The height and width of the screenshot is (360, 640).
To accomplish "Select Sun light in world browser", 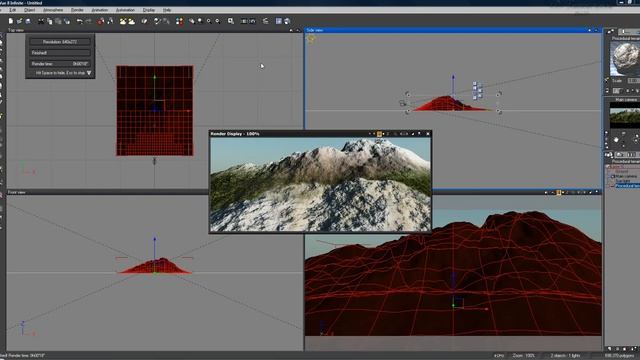I will coord(623,181).
